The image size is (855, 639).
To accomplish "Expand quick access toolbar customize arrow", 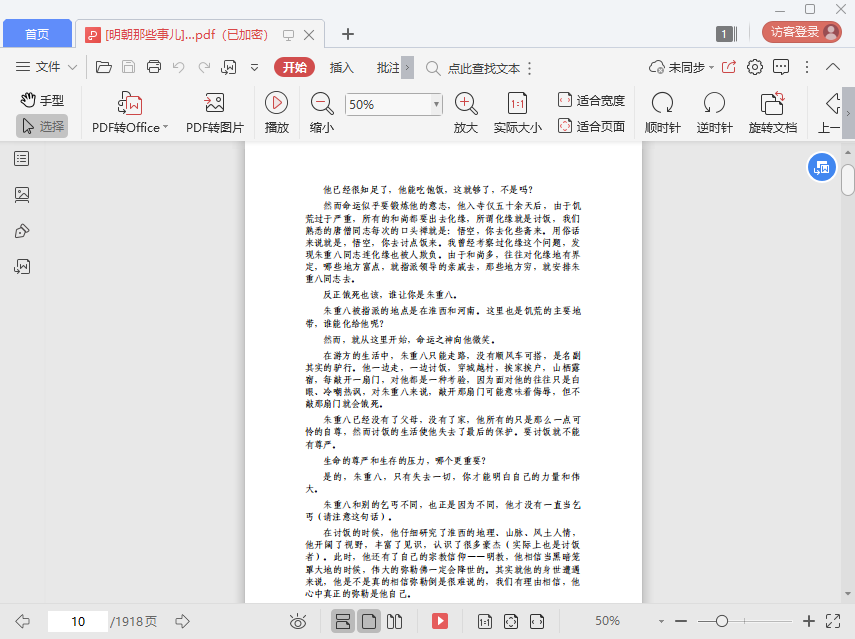I will (x=254, y=68).
